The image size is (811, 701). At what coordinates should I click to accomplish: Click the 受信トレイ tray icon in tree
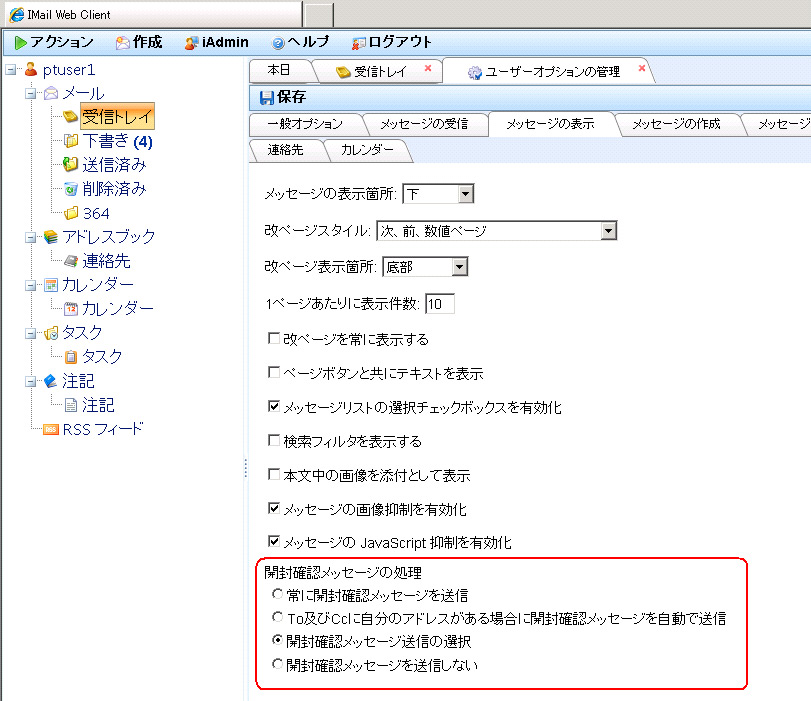[70, 116]
